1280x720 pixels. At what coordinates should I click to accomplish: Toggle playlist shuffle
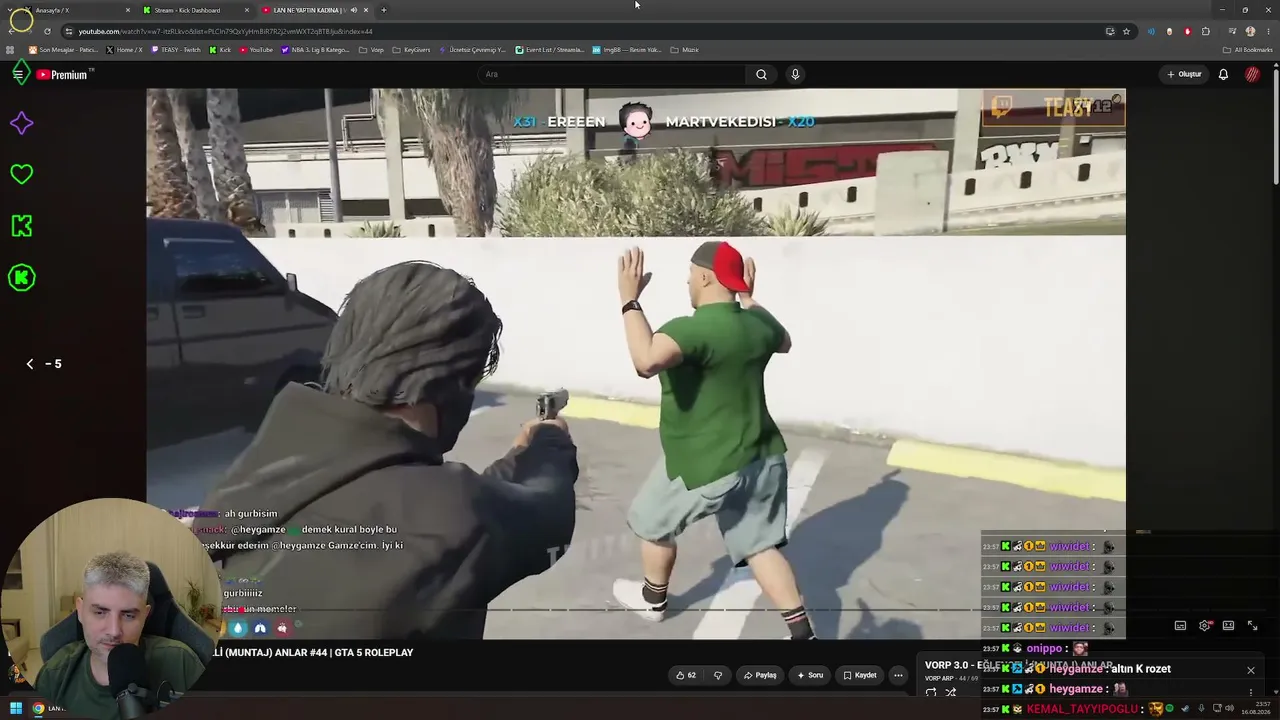tap(951, 692)
